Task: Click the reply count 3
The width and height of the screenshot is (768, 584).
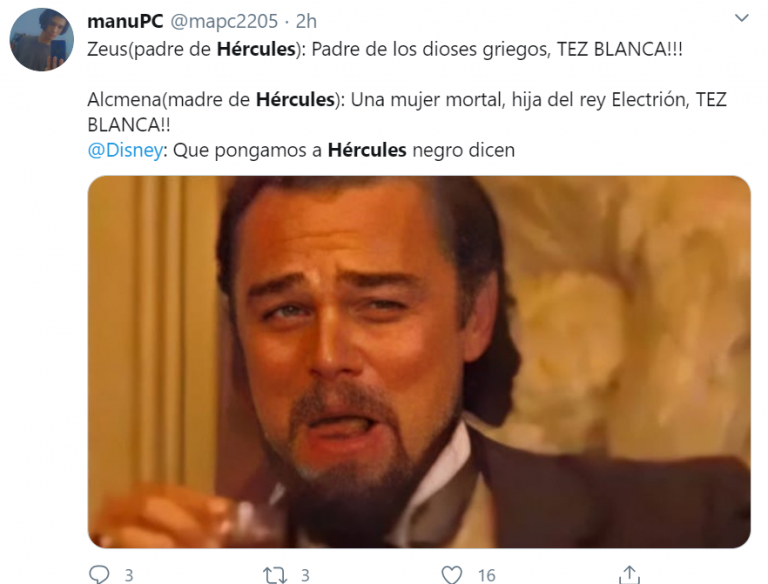Action: coord(129,575)
